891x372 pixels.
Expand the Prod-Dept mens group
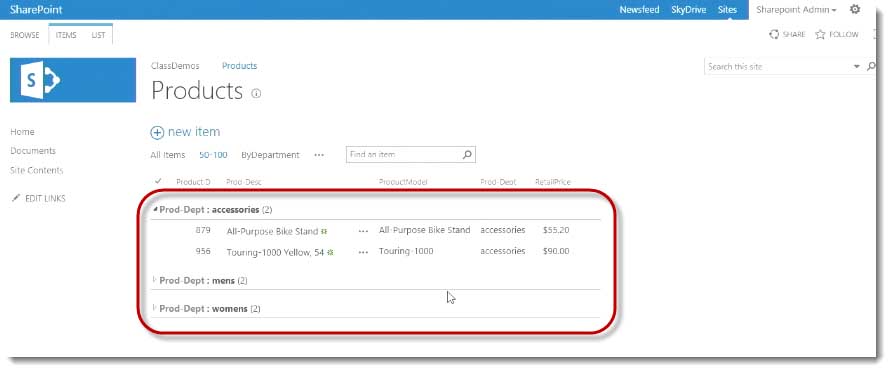[x=155, y=279]
